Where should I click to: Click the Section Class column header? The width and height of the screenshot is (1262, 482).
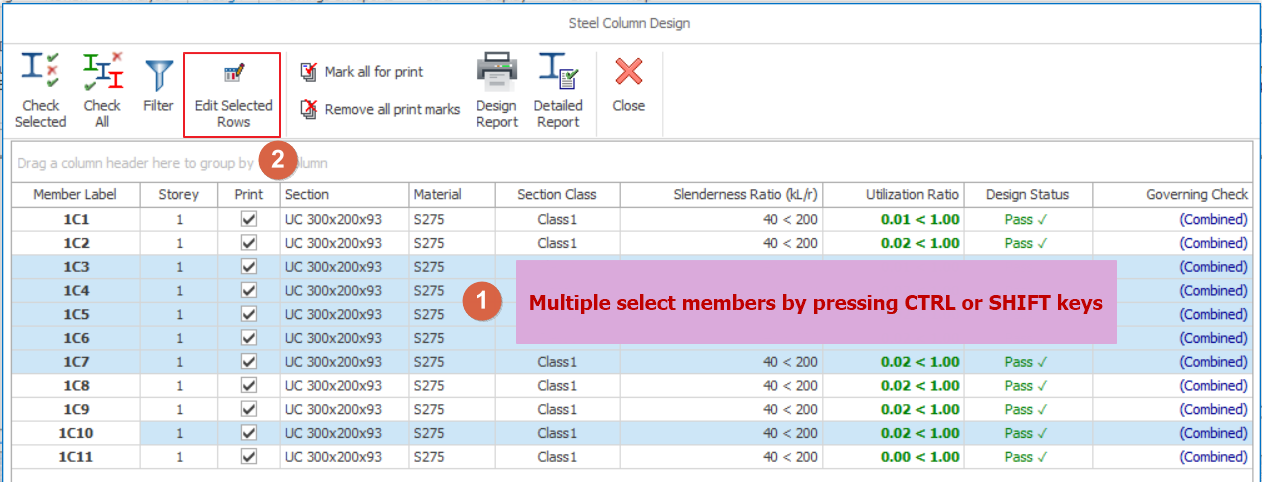pos(556,194)
